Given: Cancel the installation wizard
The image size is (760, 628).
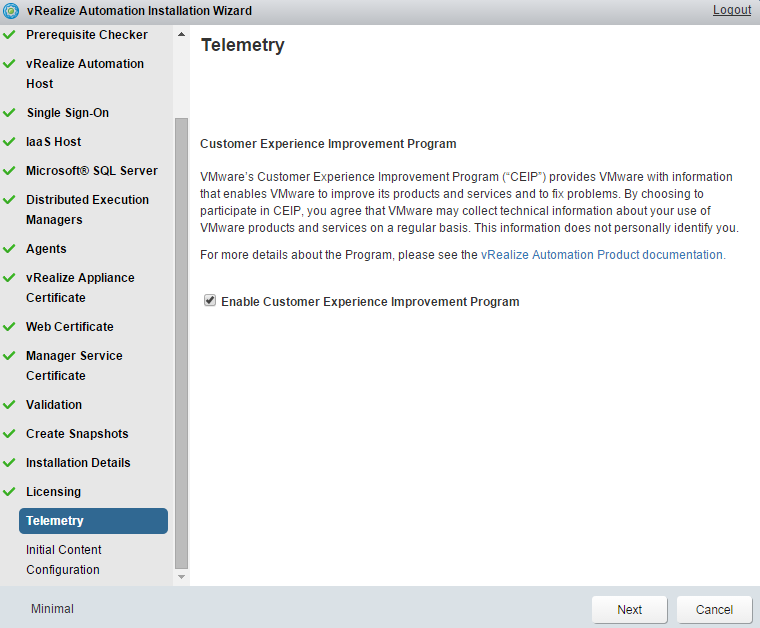Looking at the screenshot, I should click(x=714, y=610).
